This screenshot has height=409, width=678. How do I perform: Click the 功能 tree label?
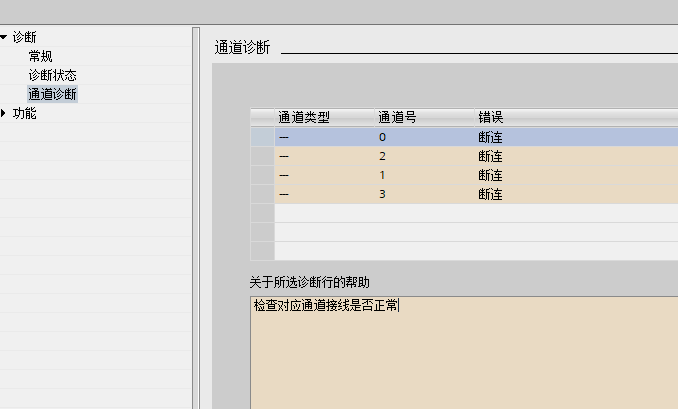pos(25,113)
